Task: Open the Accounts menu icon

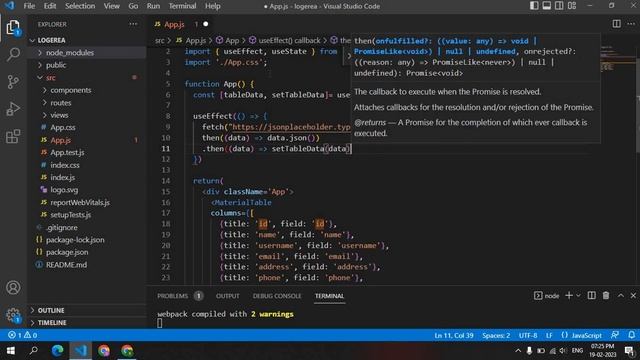Action: [x=13, y=288]
